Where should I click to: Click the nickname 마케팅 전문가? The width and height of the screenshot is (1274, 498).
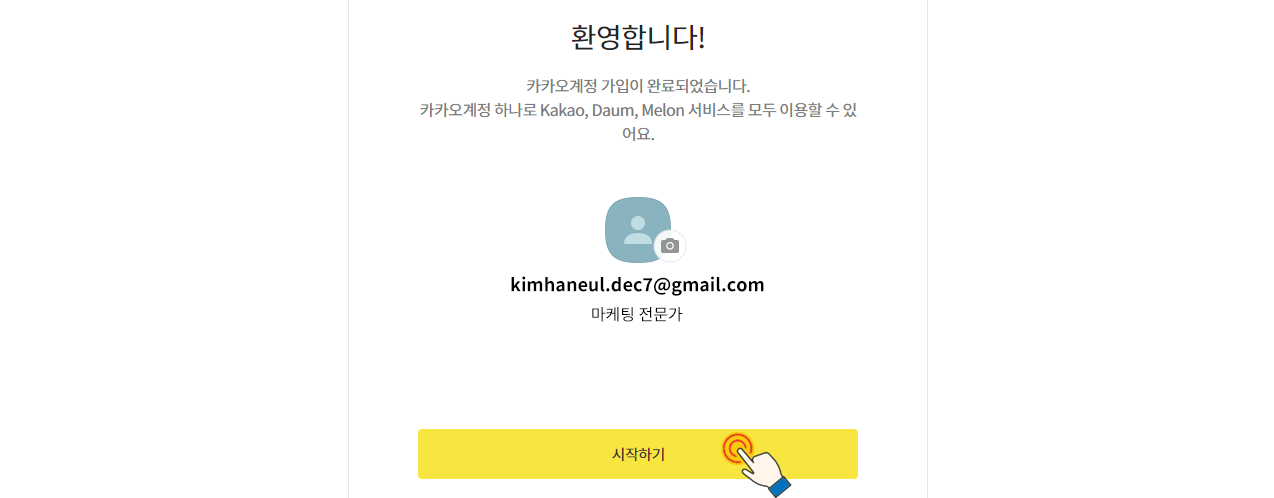point(637,314)
